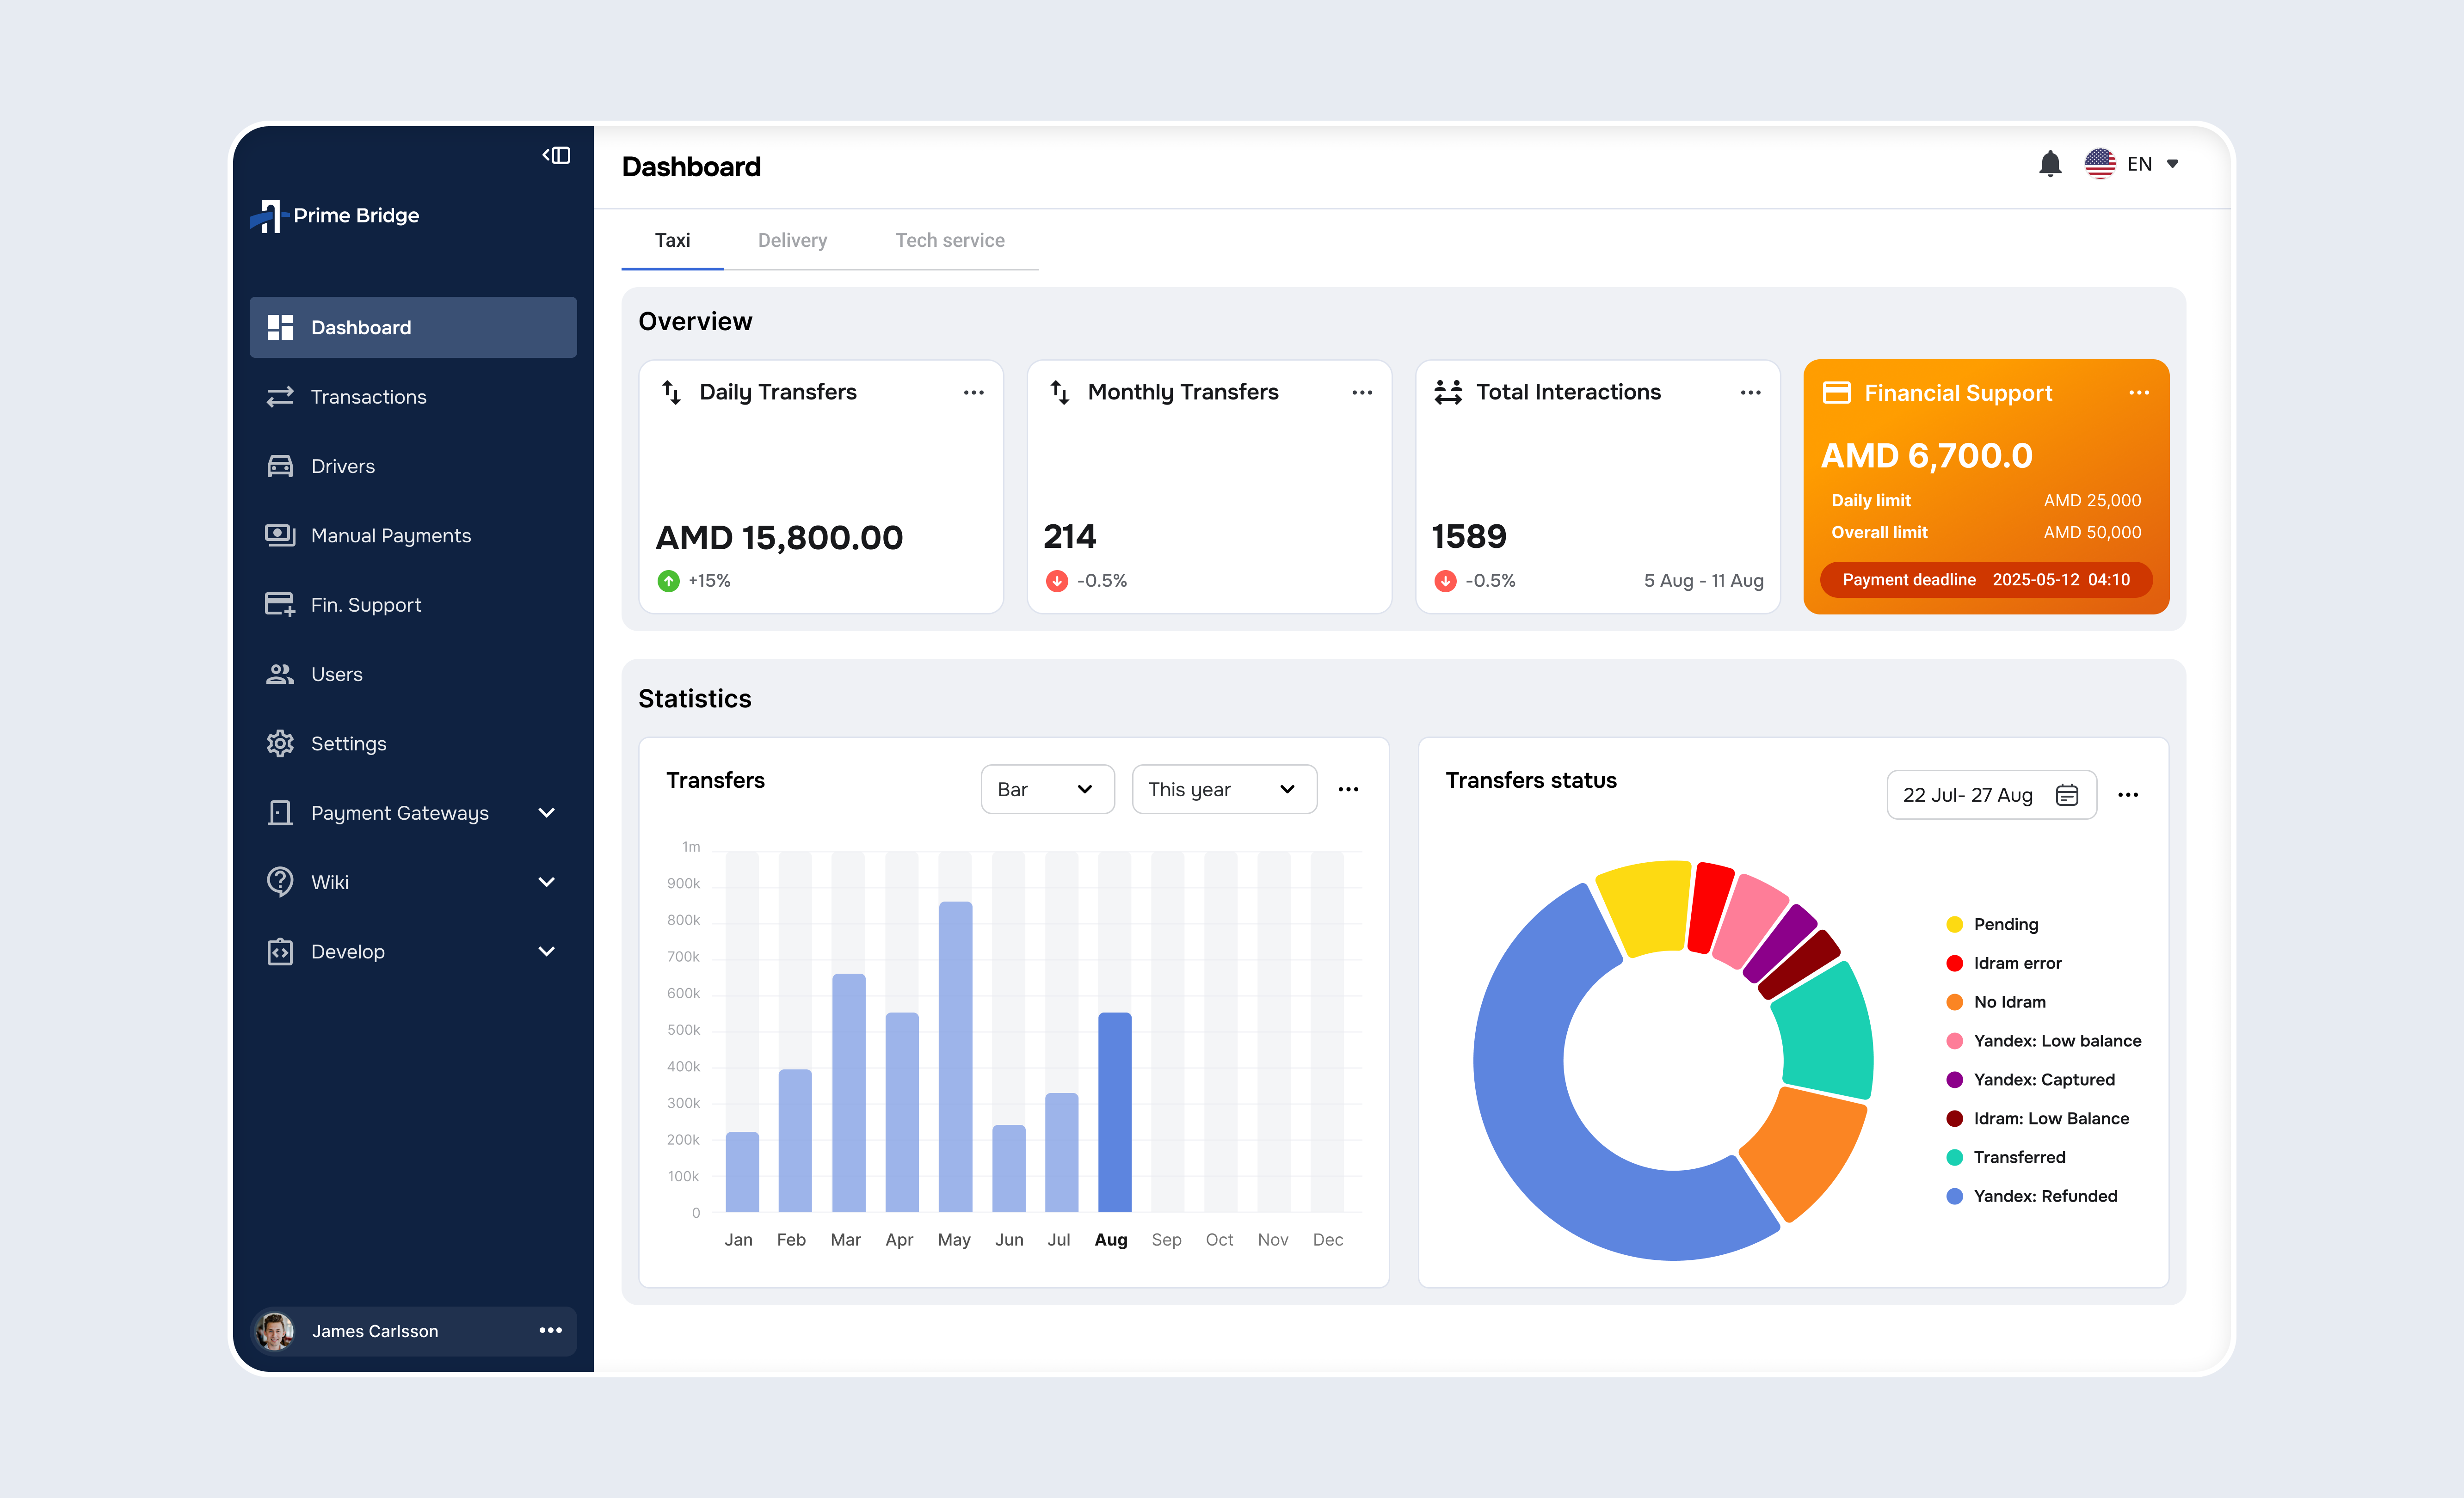Click the Prime Bridge logo
2464x1498 pixels.
pos(334,215)
